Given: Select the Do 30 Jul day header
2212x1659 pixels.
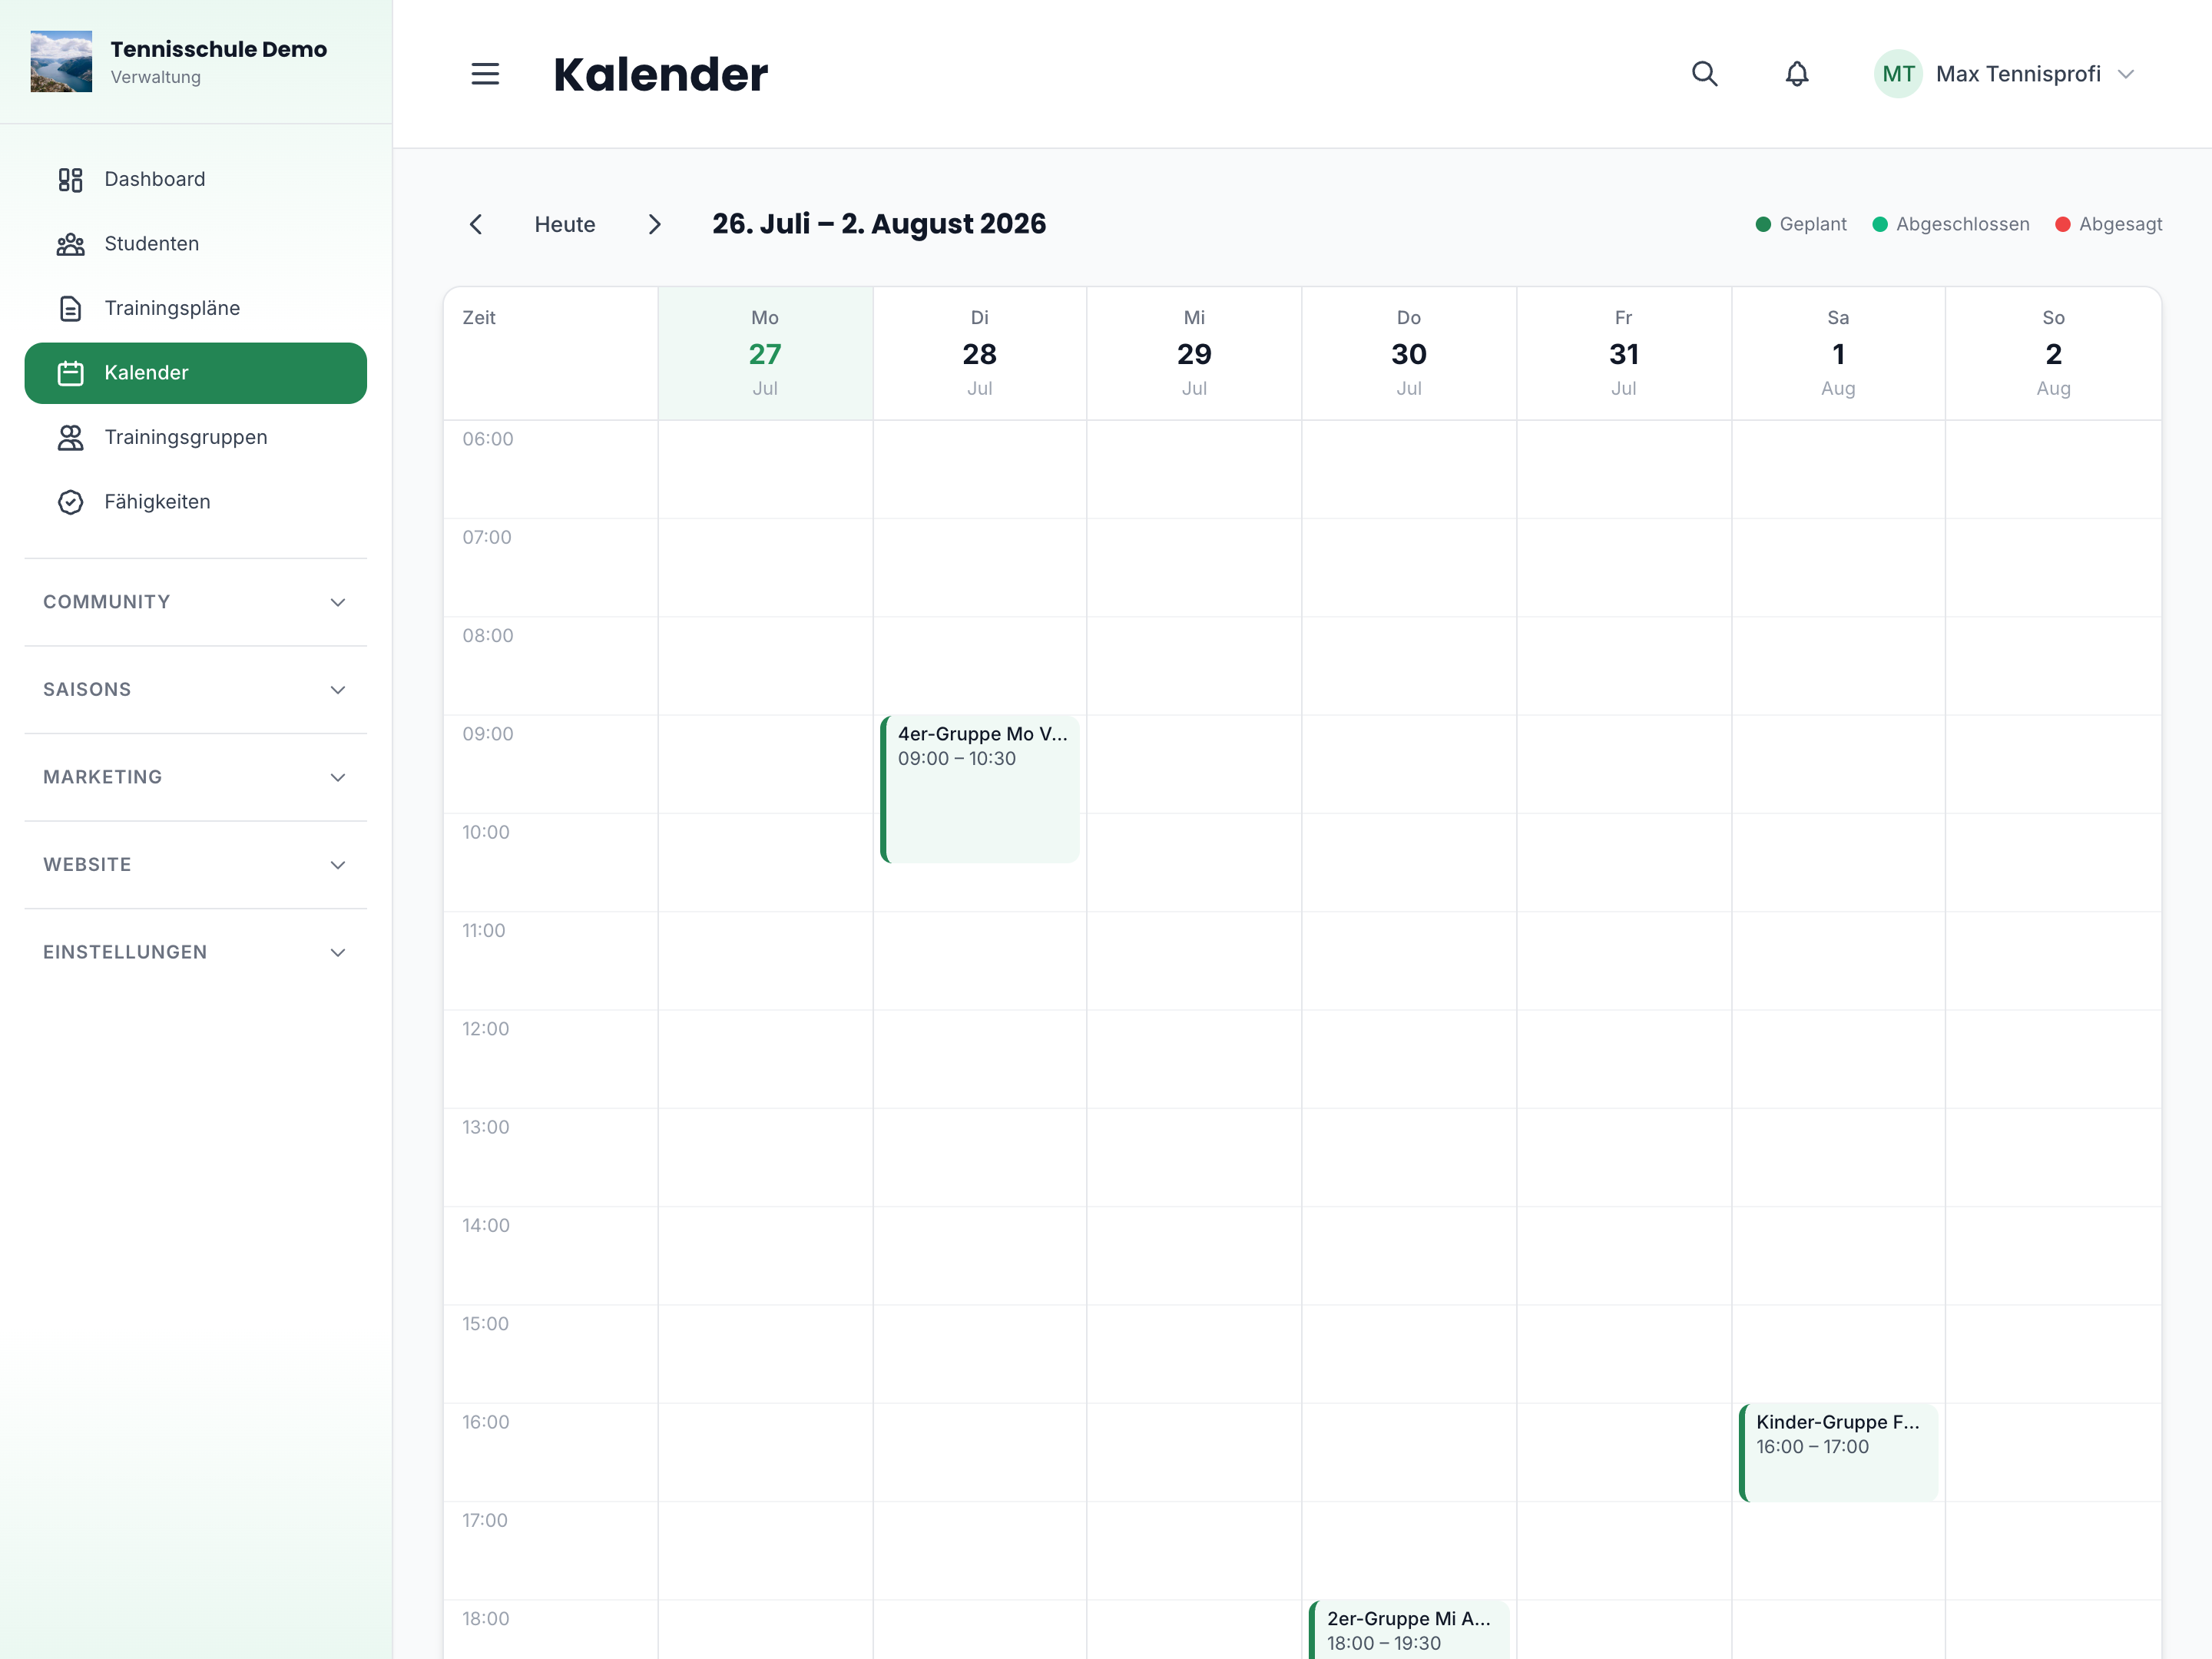Looking at the screenshot, I should pyautogui.click(x=1409, y=353).
